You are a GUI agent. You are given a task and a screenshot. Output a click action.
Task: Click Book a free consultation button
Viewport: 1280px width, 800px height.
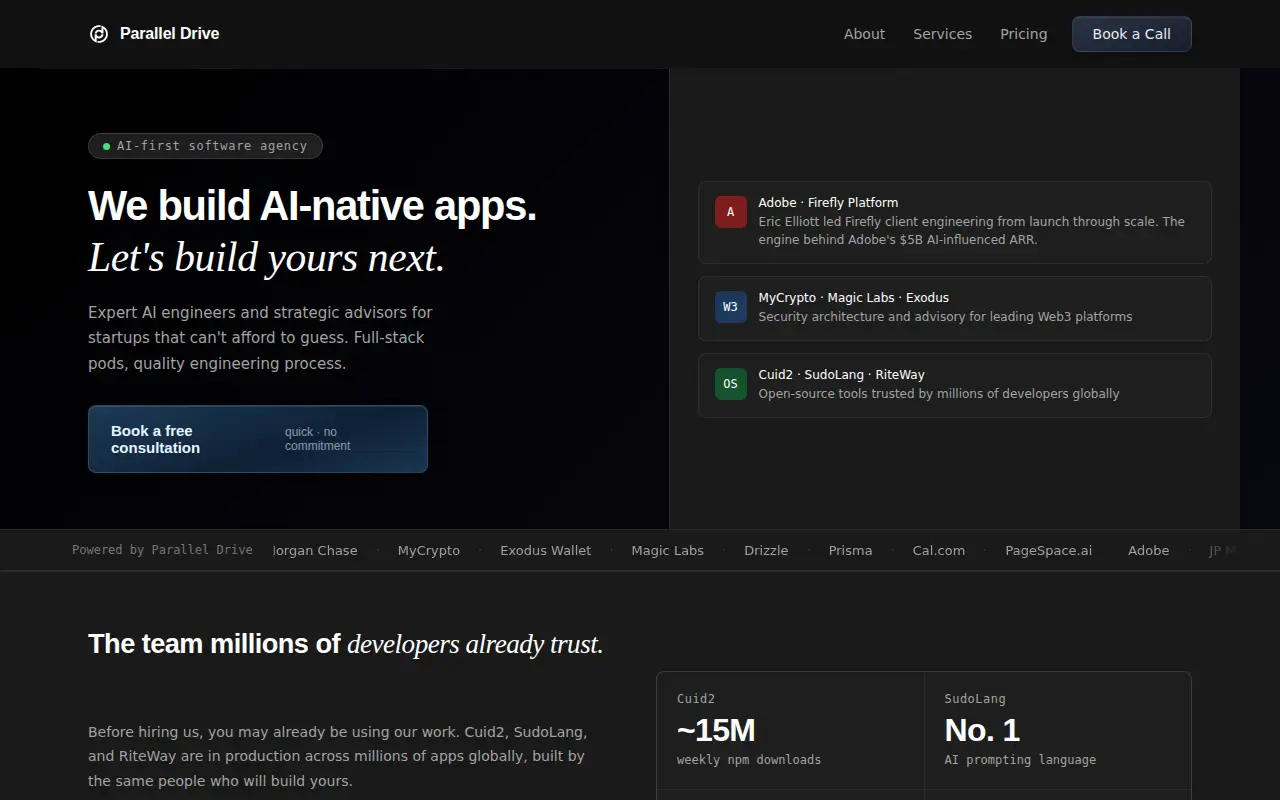click(258, 439)
